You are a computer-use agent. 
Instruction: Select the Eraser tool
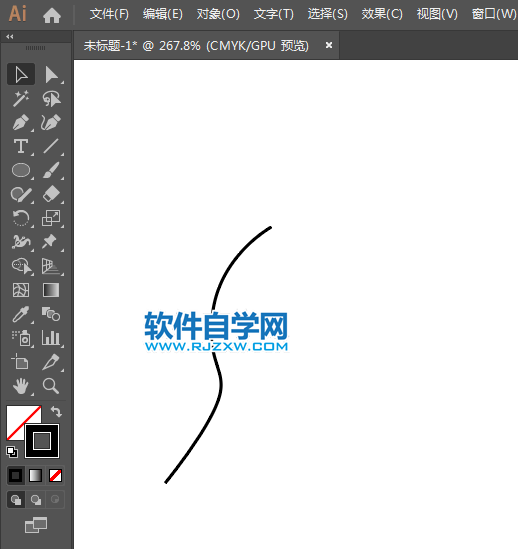click(51, 194)
